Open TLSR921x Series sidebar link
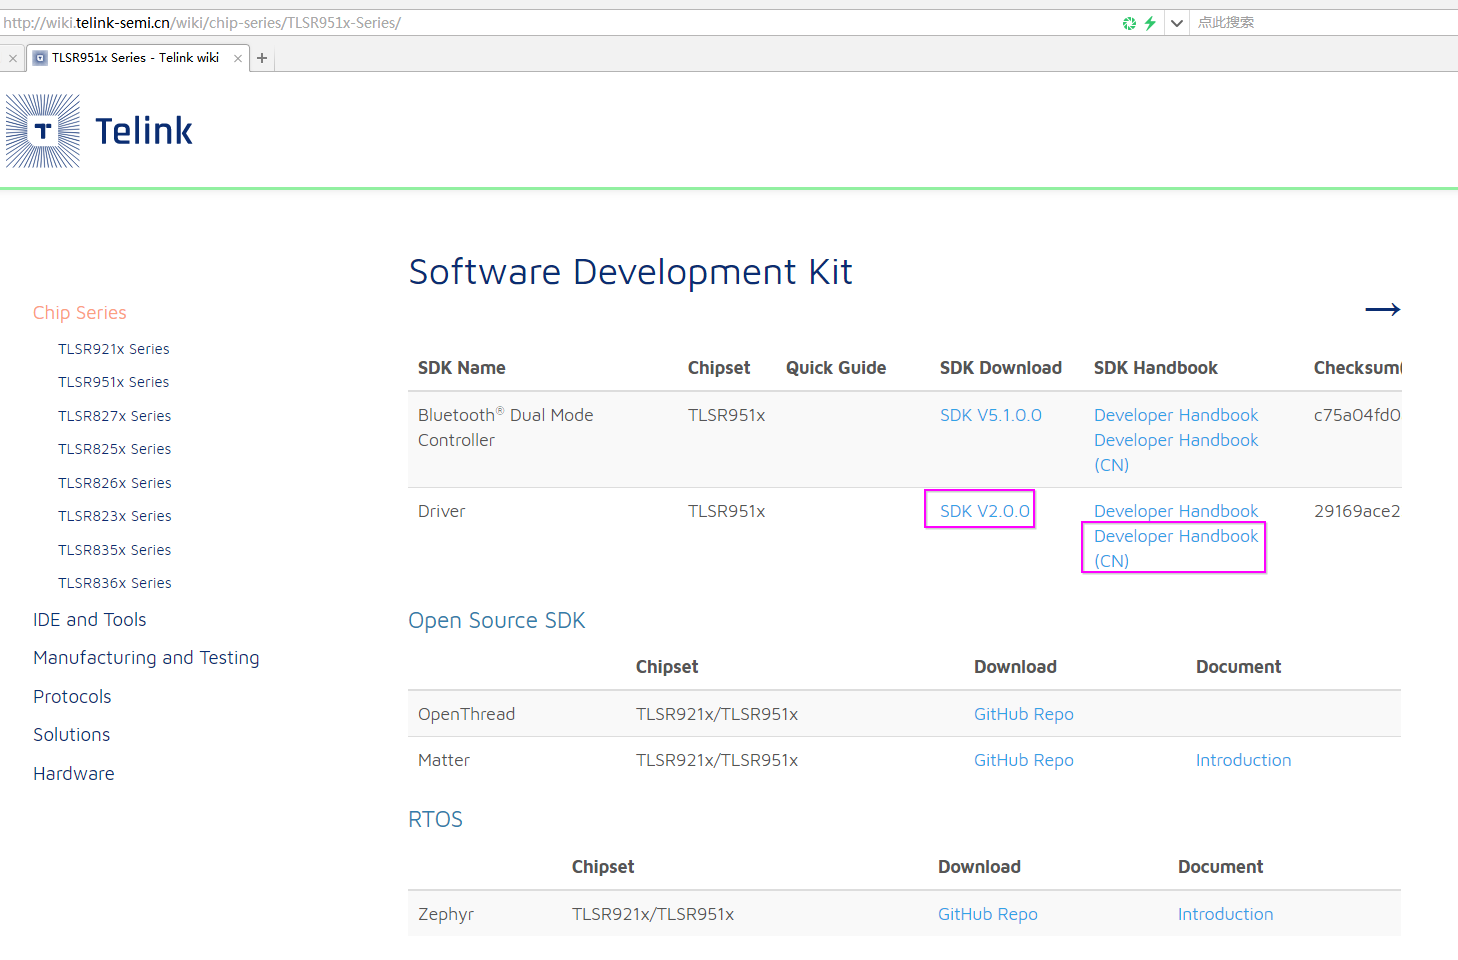 pyautogui.click(x=114, y=349)
